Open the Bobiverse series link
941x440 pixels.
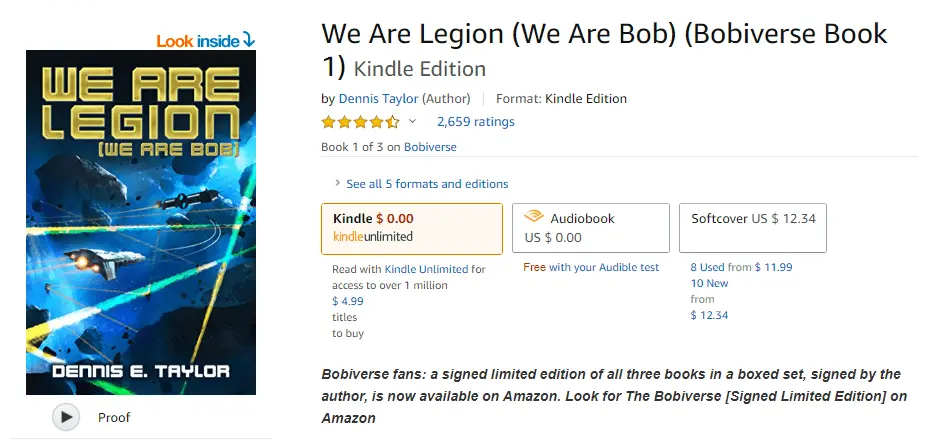429,147
